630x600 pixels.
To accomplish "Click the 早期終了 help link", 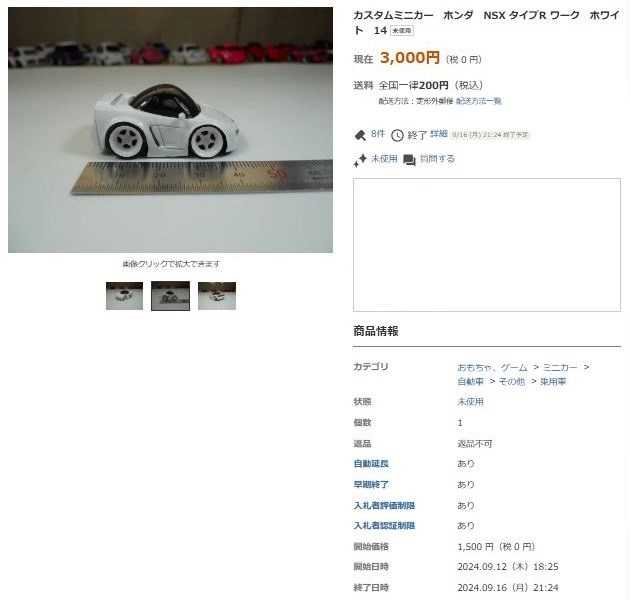I will [371, 485].
